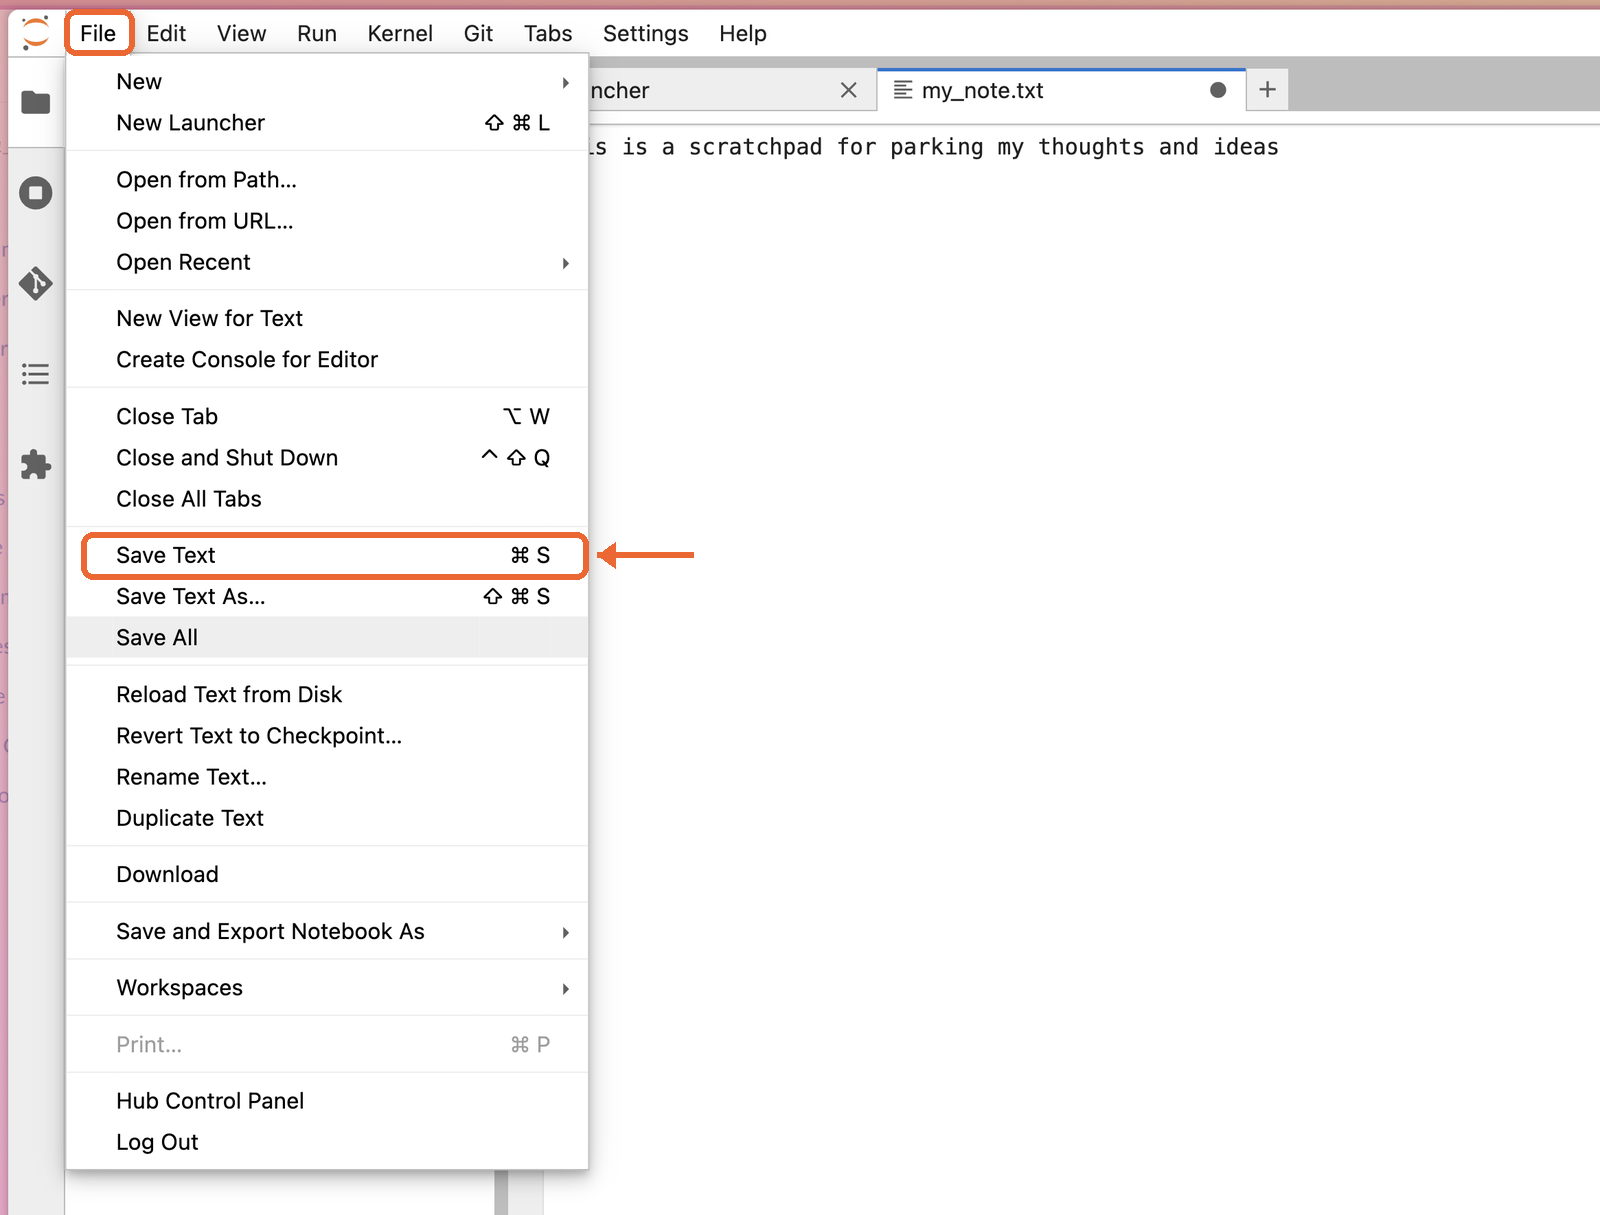This screenshot has width=1600, height=1215.
Task: Open the Help menu
Action: click(742, 33)
